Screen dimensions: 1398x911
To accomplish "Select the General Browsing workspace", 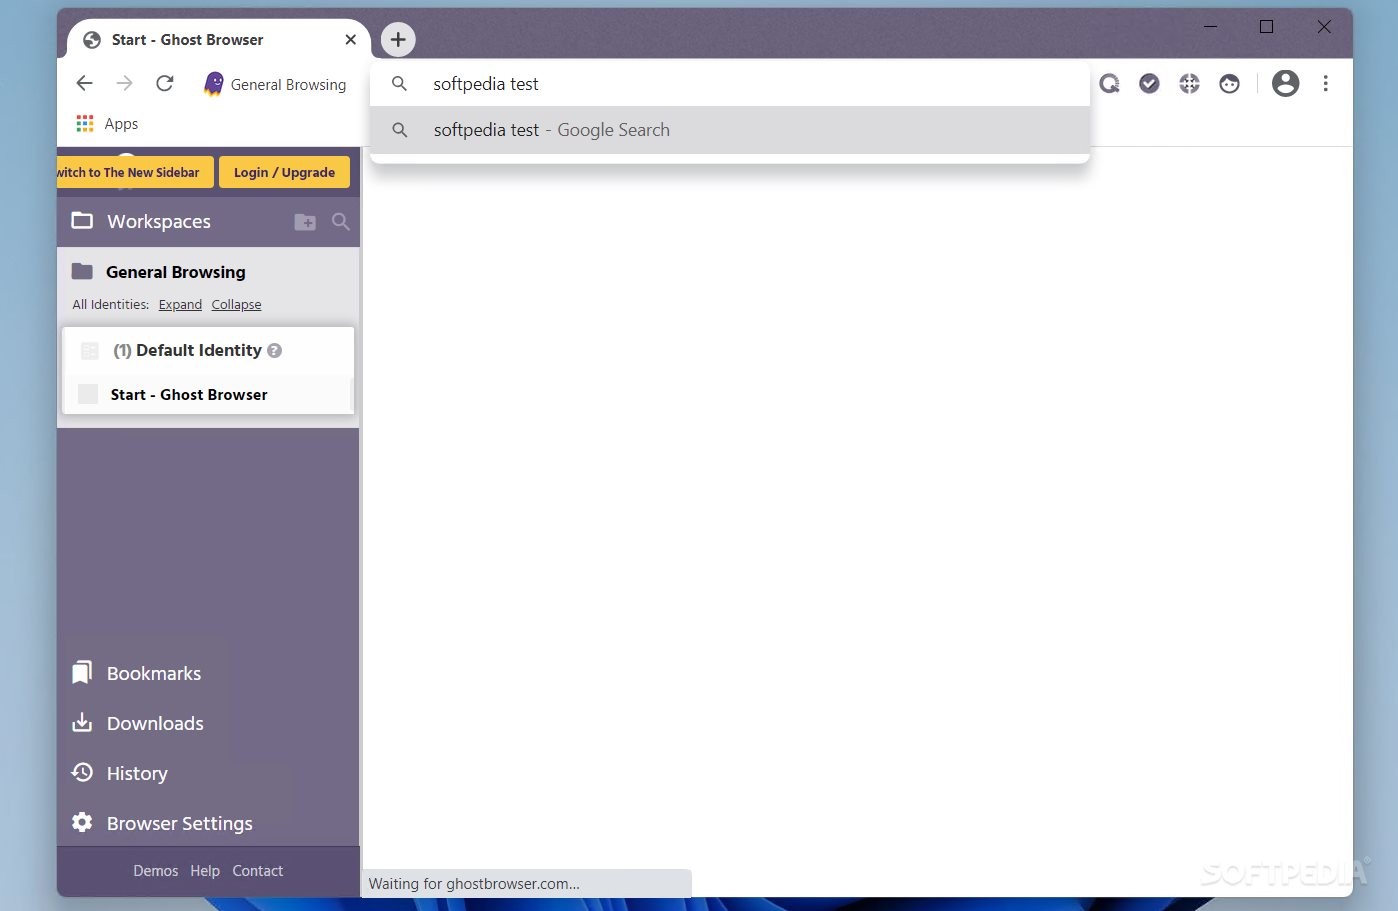I will (175, 272).
